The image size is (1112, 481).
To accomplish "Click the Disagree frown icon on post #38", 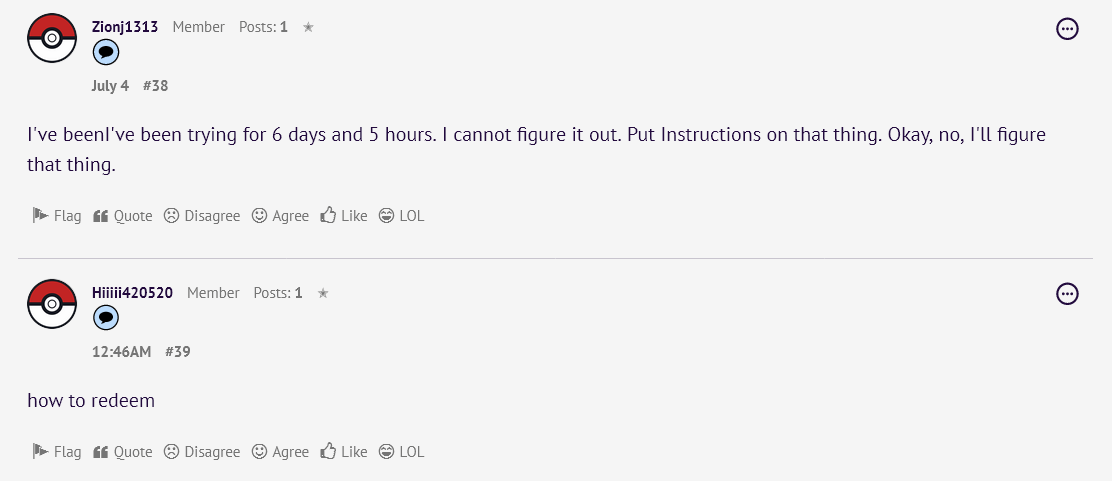I will tap(171, 215).
